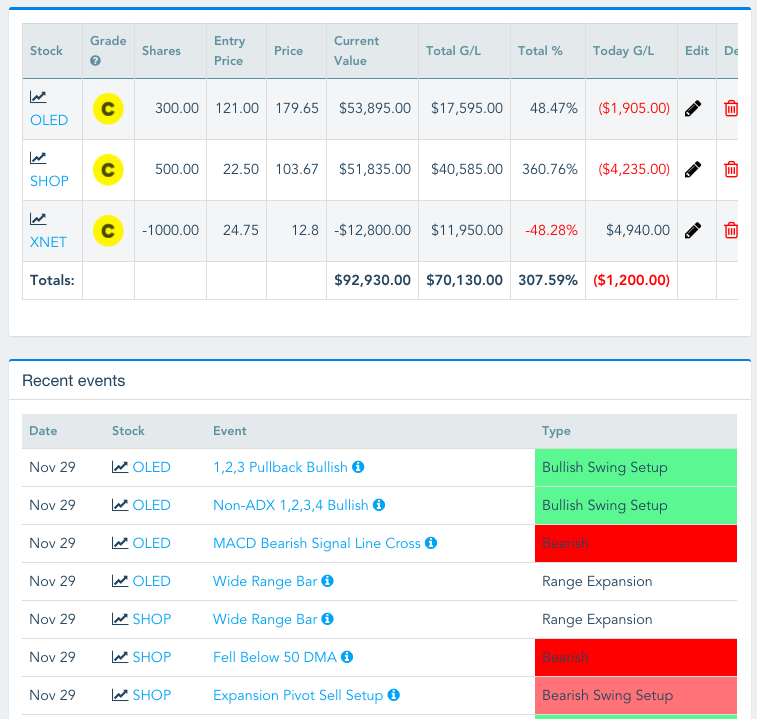Open MACD Bearish Signal Line Cross link
The width and height of the screenshot is (757, 719).
(x=317, y=543)
